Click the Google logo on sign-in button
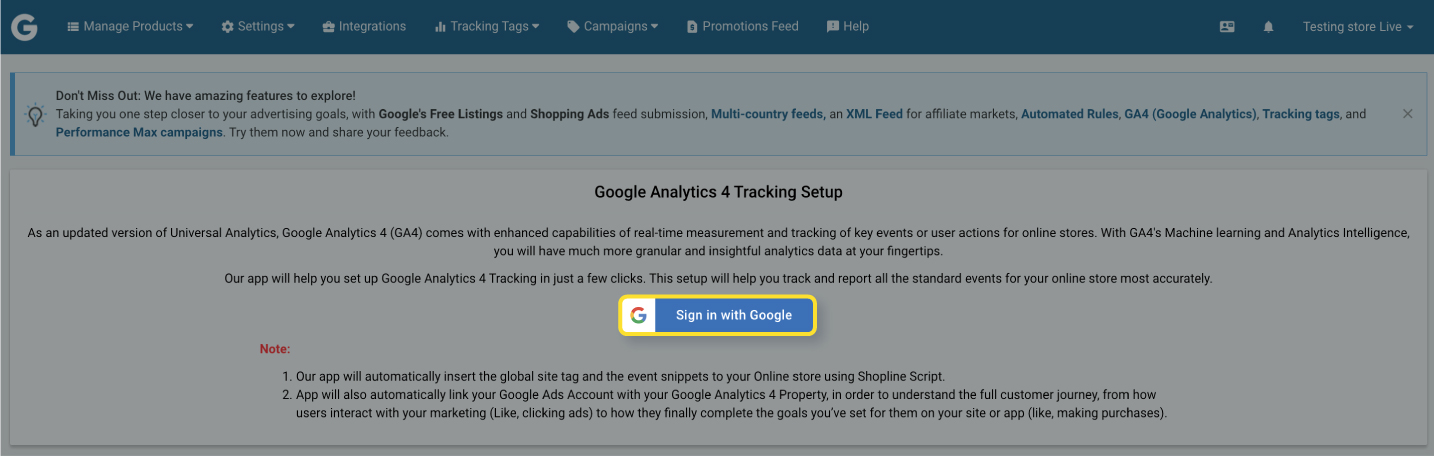1434x456 pixels. pyautogui.click(x=638, y=315)
